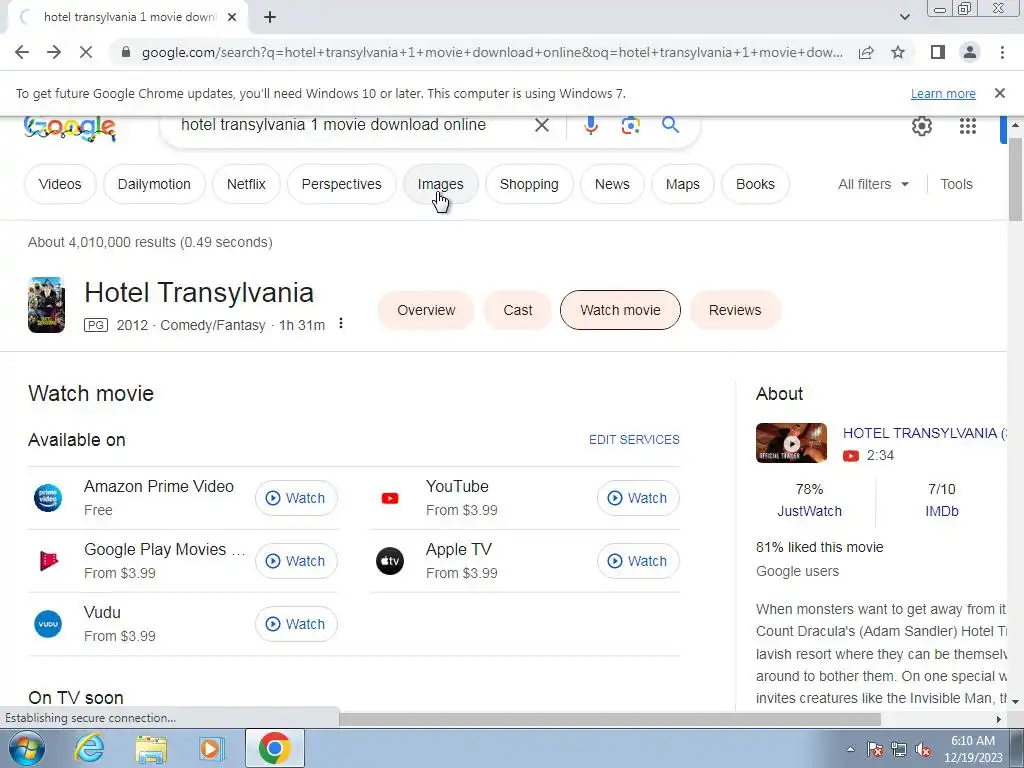This screenshot has width=1024, height=768.
Task: Click the magnifying glass search button
Action: coord(670,124)
